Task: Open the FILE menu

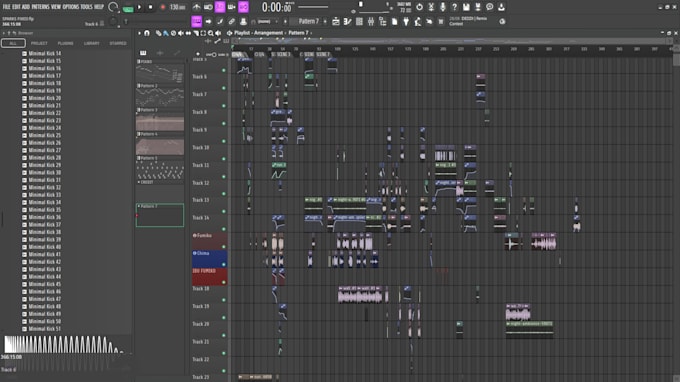Action: (x=7, y=7)
